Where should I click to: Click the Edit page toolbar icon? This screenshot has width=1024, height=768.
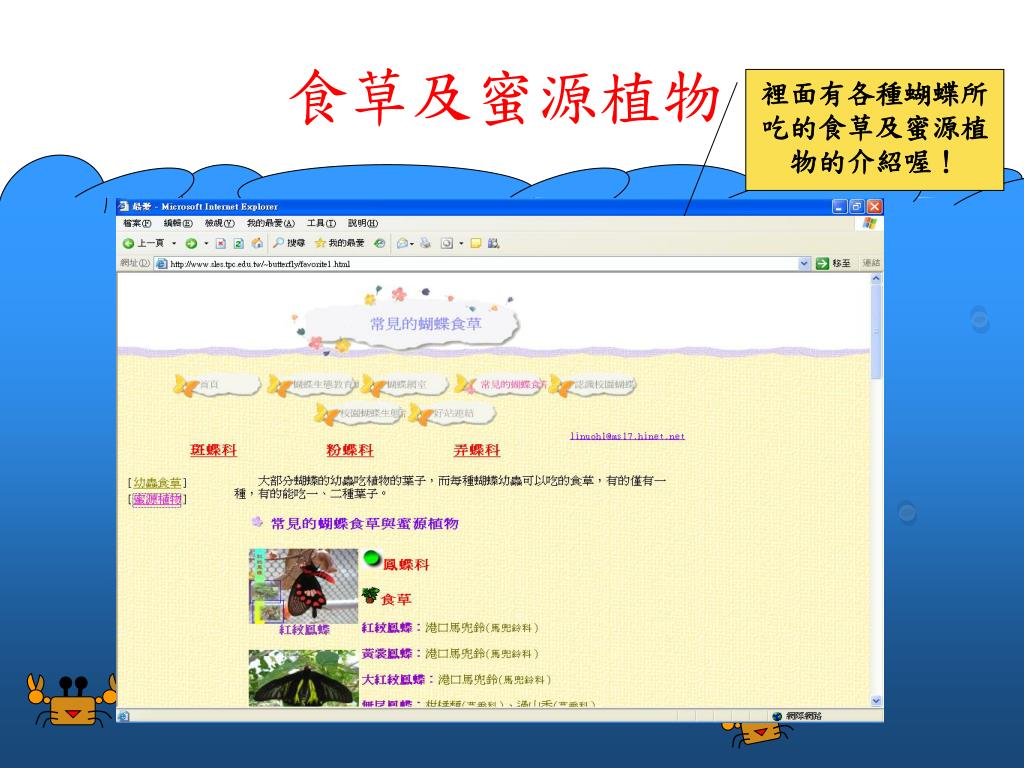click(x=447, y=244)
